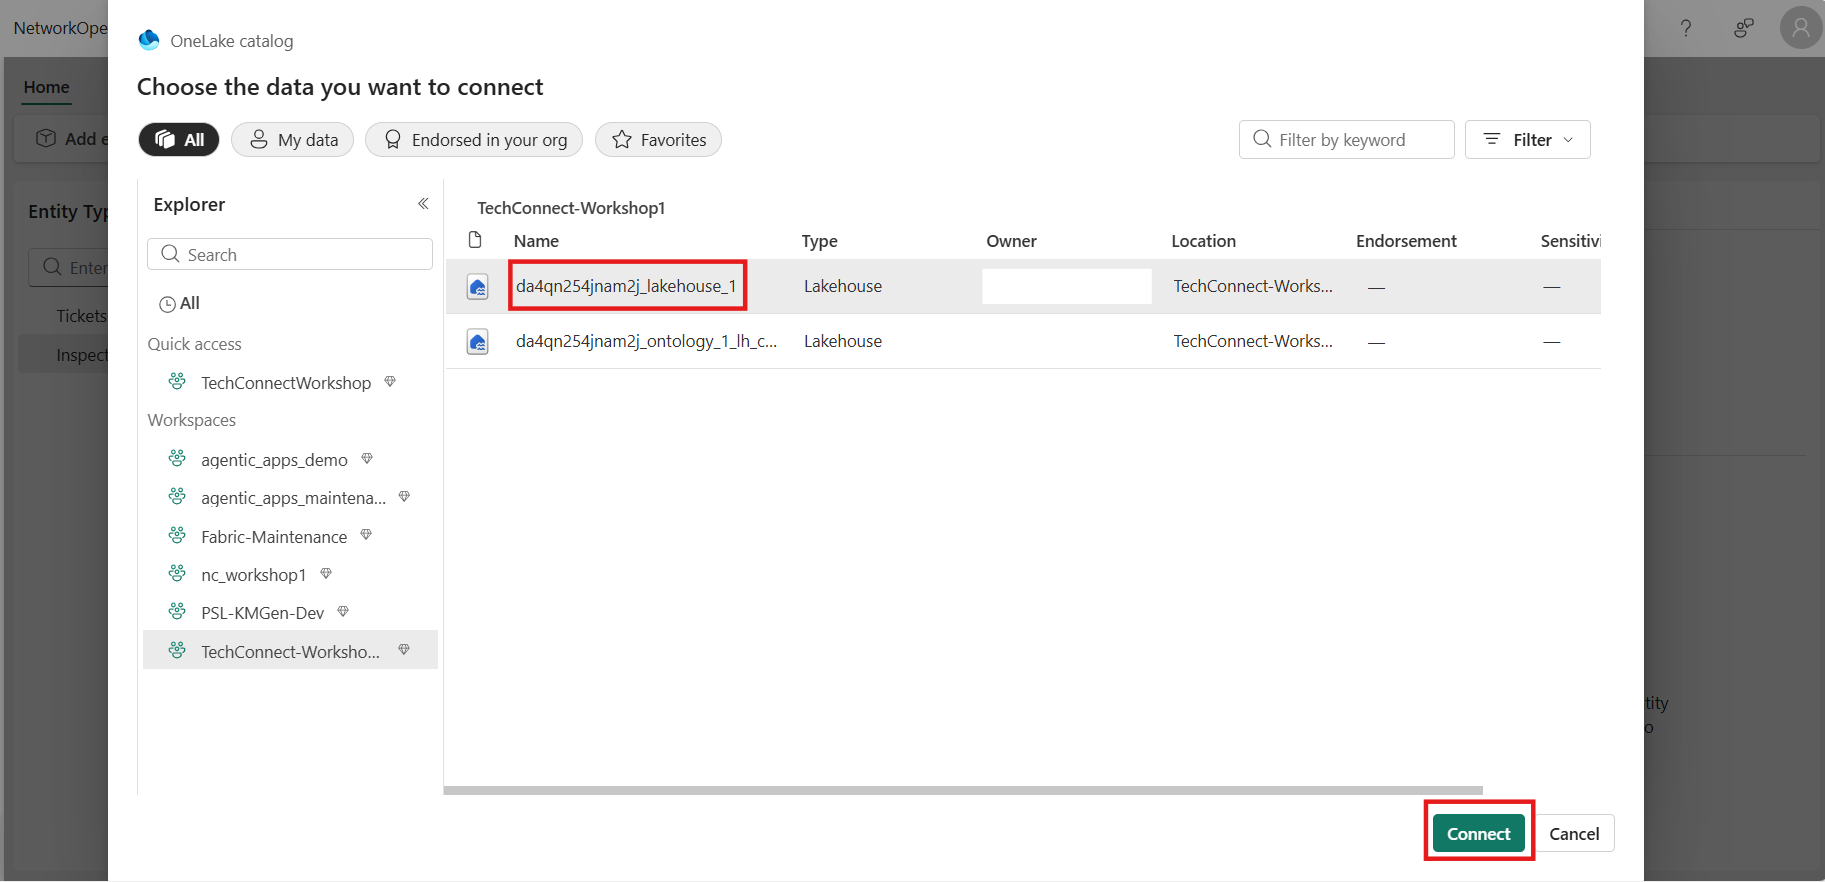Sort by the Type column header
This screenshot has width=1825, height=882.
pyautogui.click(x=819, y=241)
